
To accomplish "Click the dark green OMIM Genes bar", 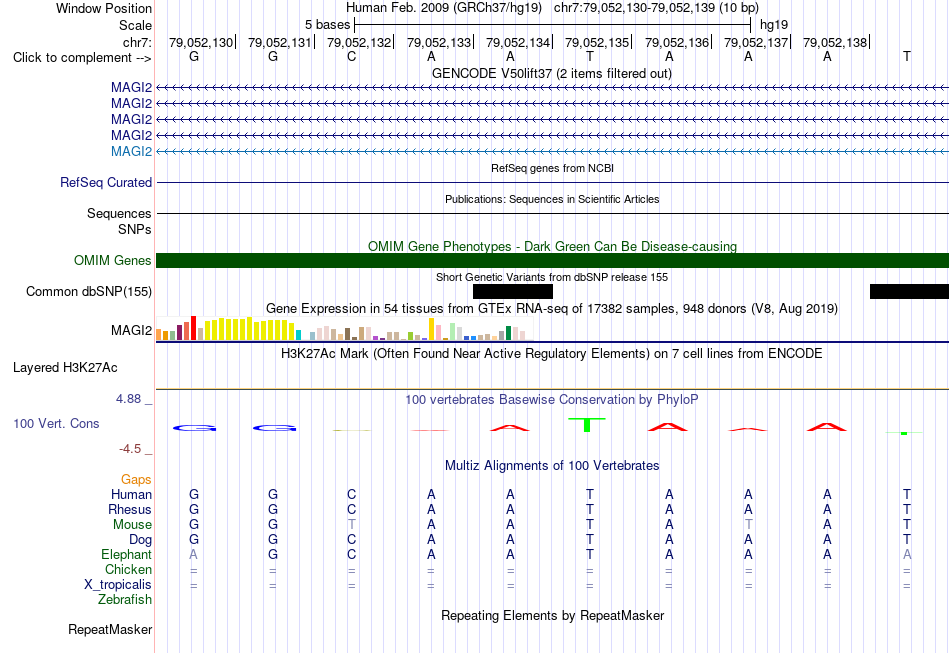I will [552, 260].
